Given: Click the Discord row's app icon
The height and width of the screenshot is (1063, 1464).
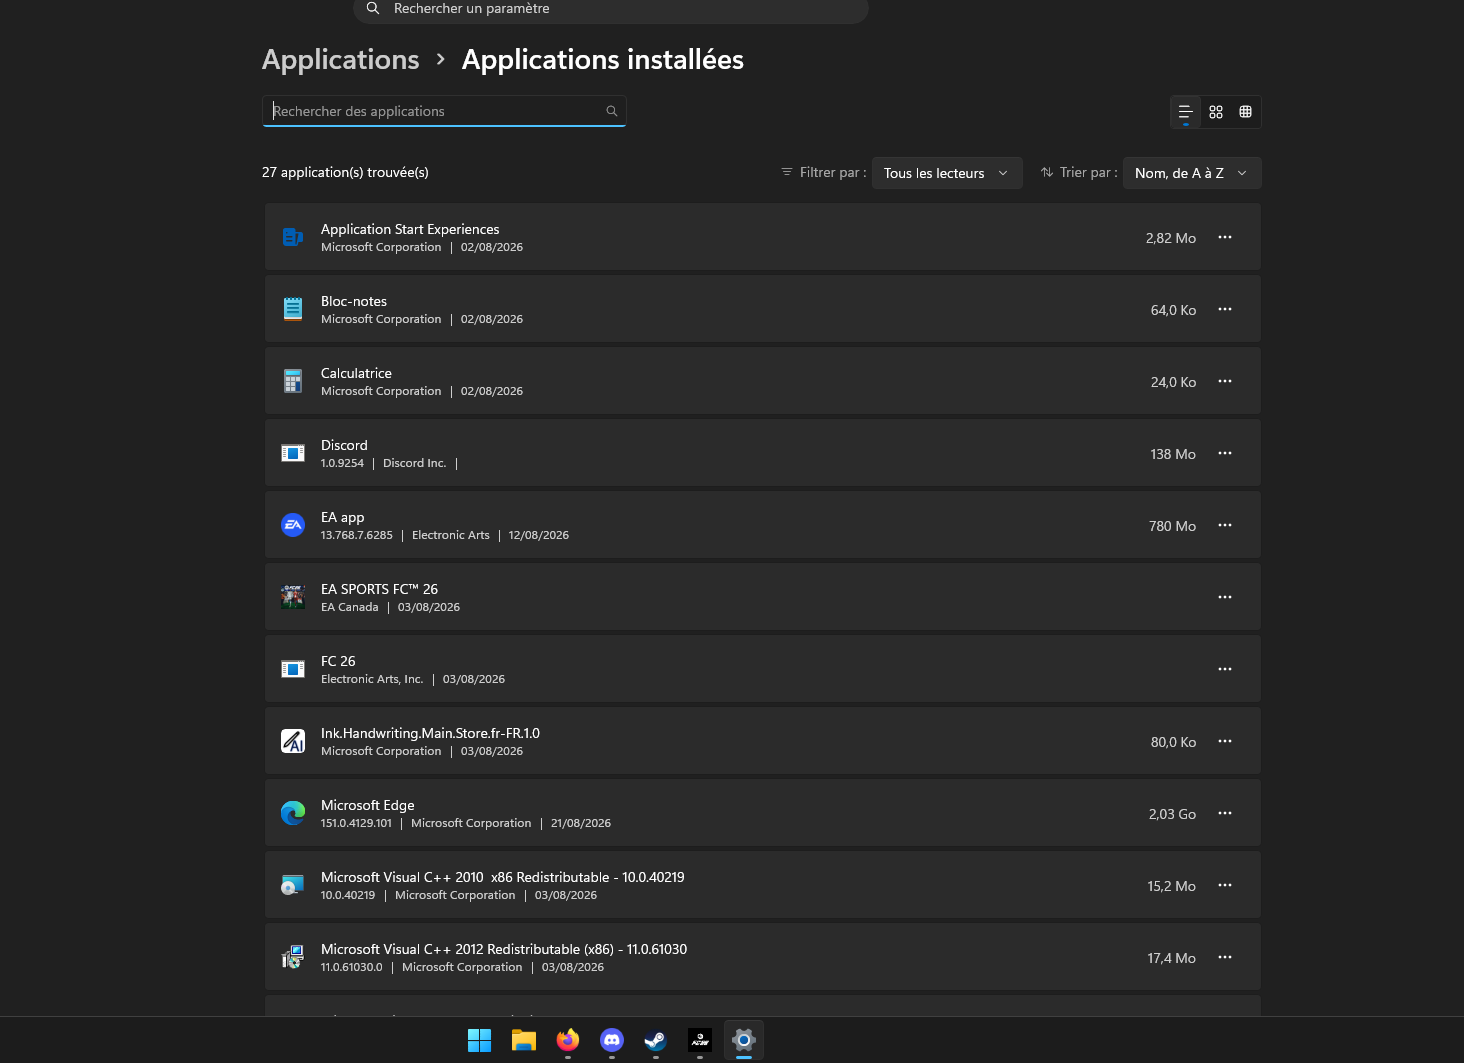Looking at the screenshot, I should click(293, 453).
